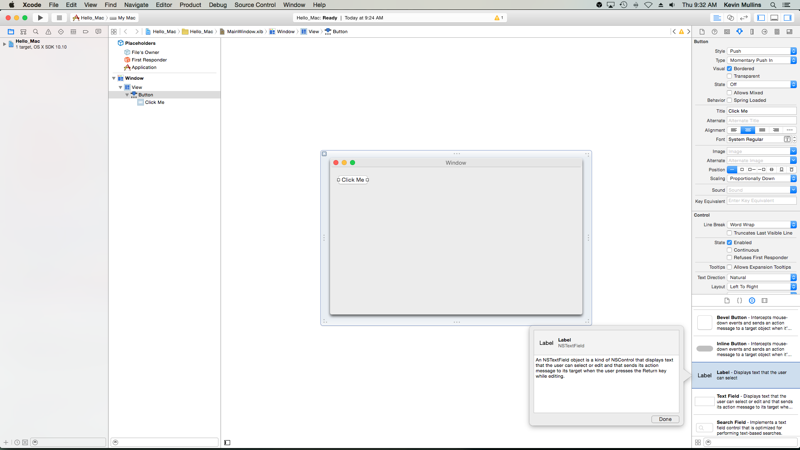Open the Style dropdown showing Push
800x450 pixels.
tap(762, 51)
